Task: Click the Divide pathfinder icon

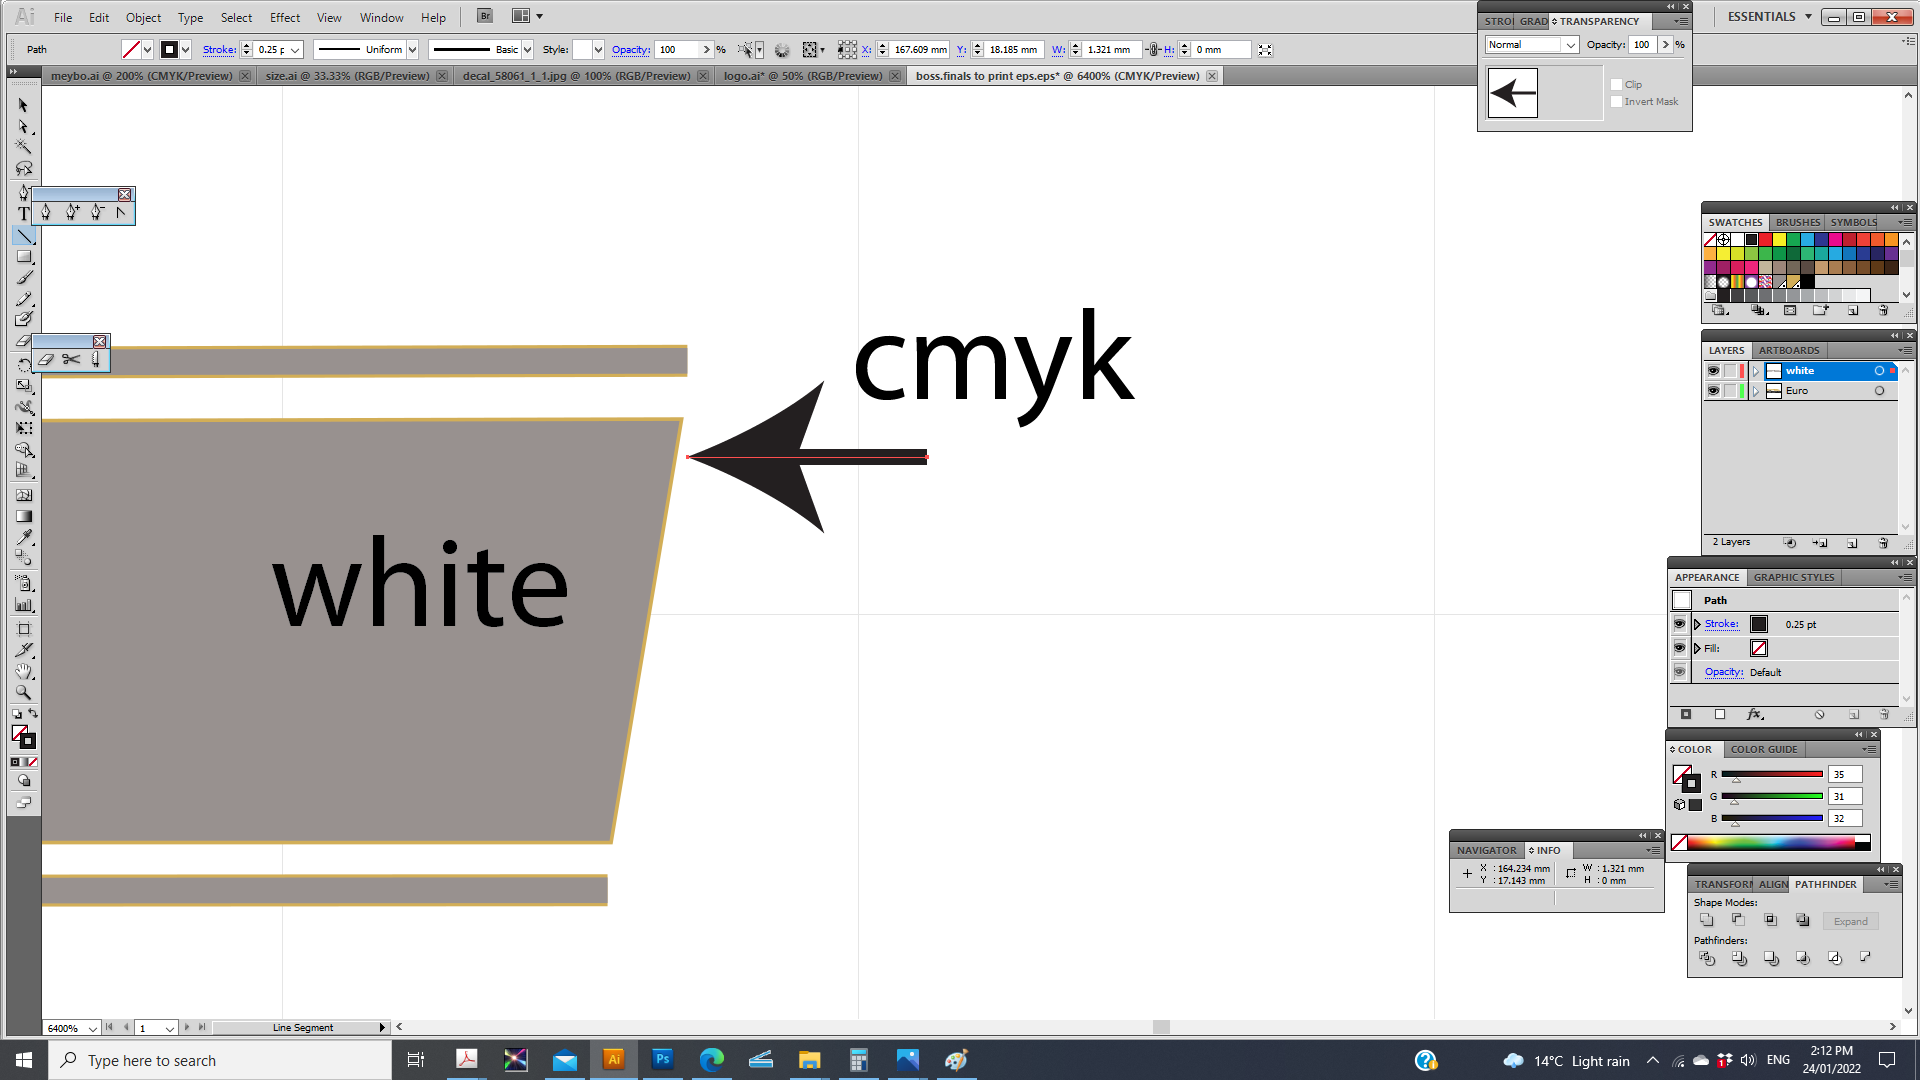Action: tap(1707, 958)
